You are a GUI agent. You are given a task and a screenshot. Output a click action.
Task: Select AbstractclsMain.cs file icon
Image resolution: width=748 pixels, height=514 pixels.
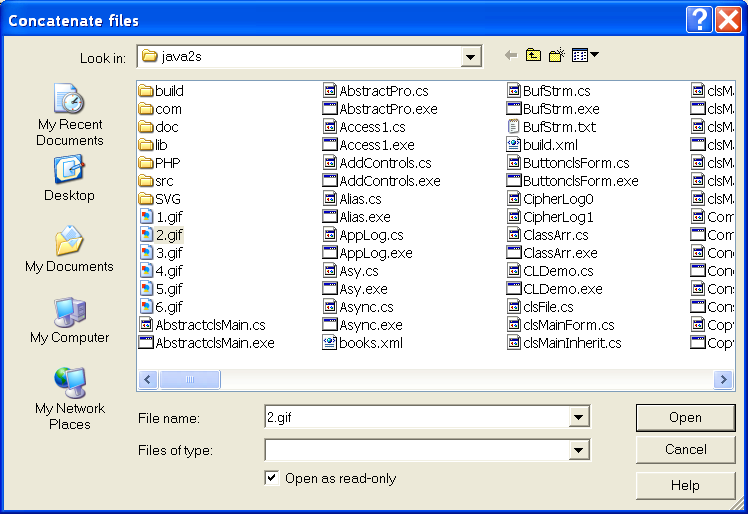145,325
